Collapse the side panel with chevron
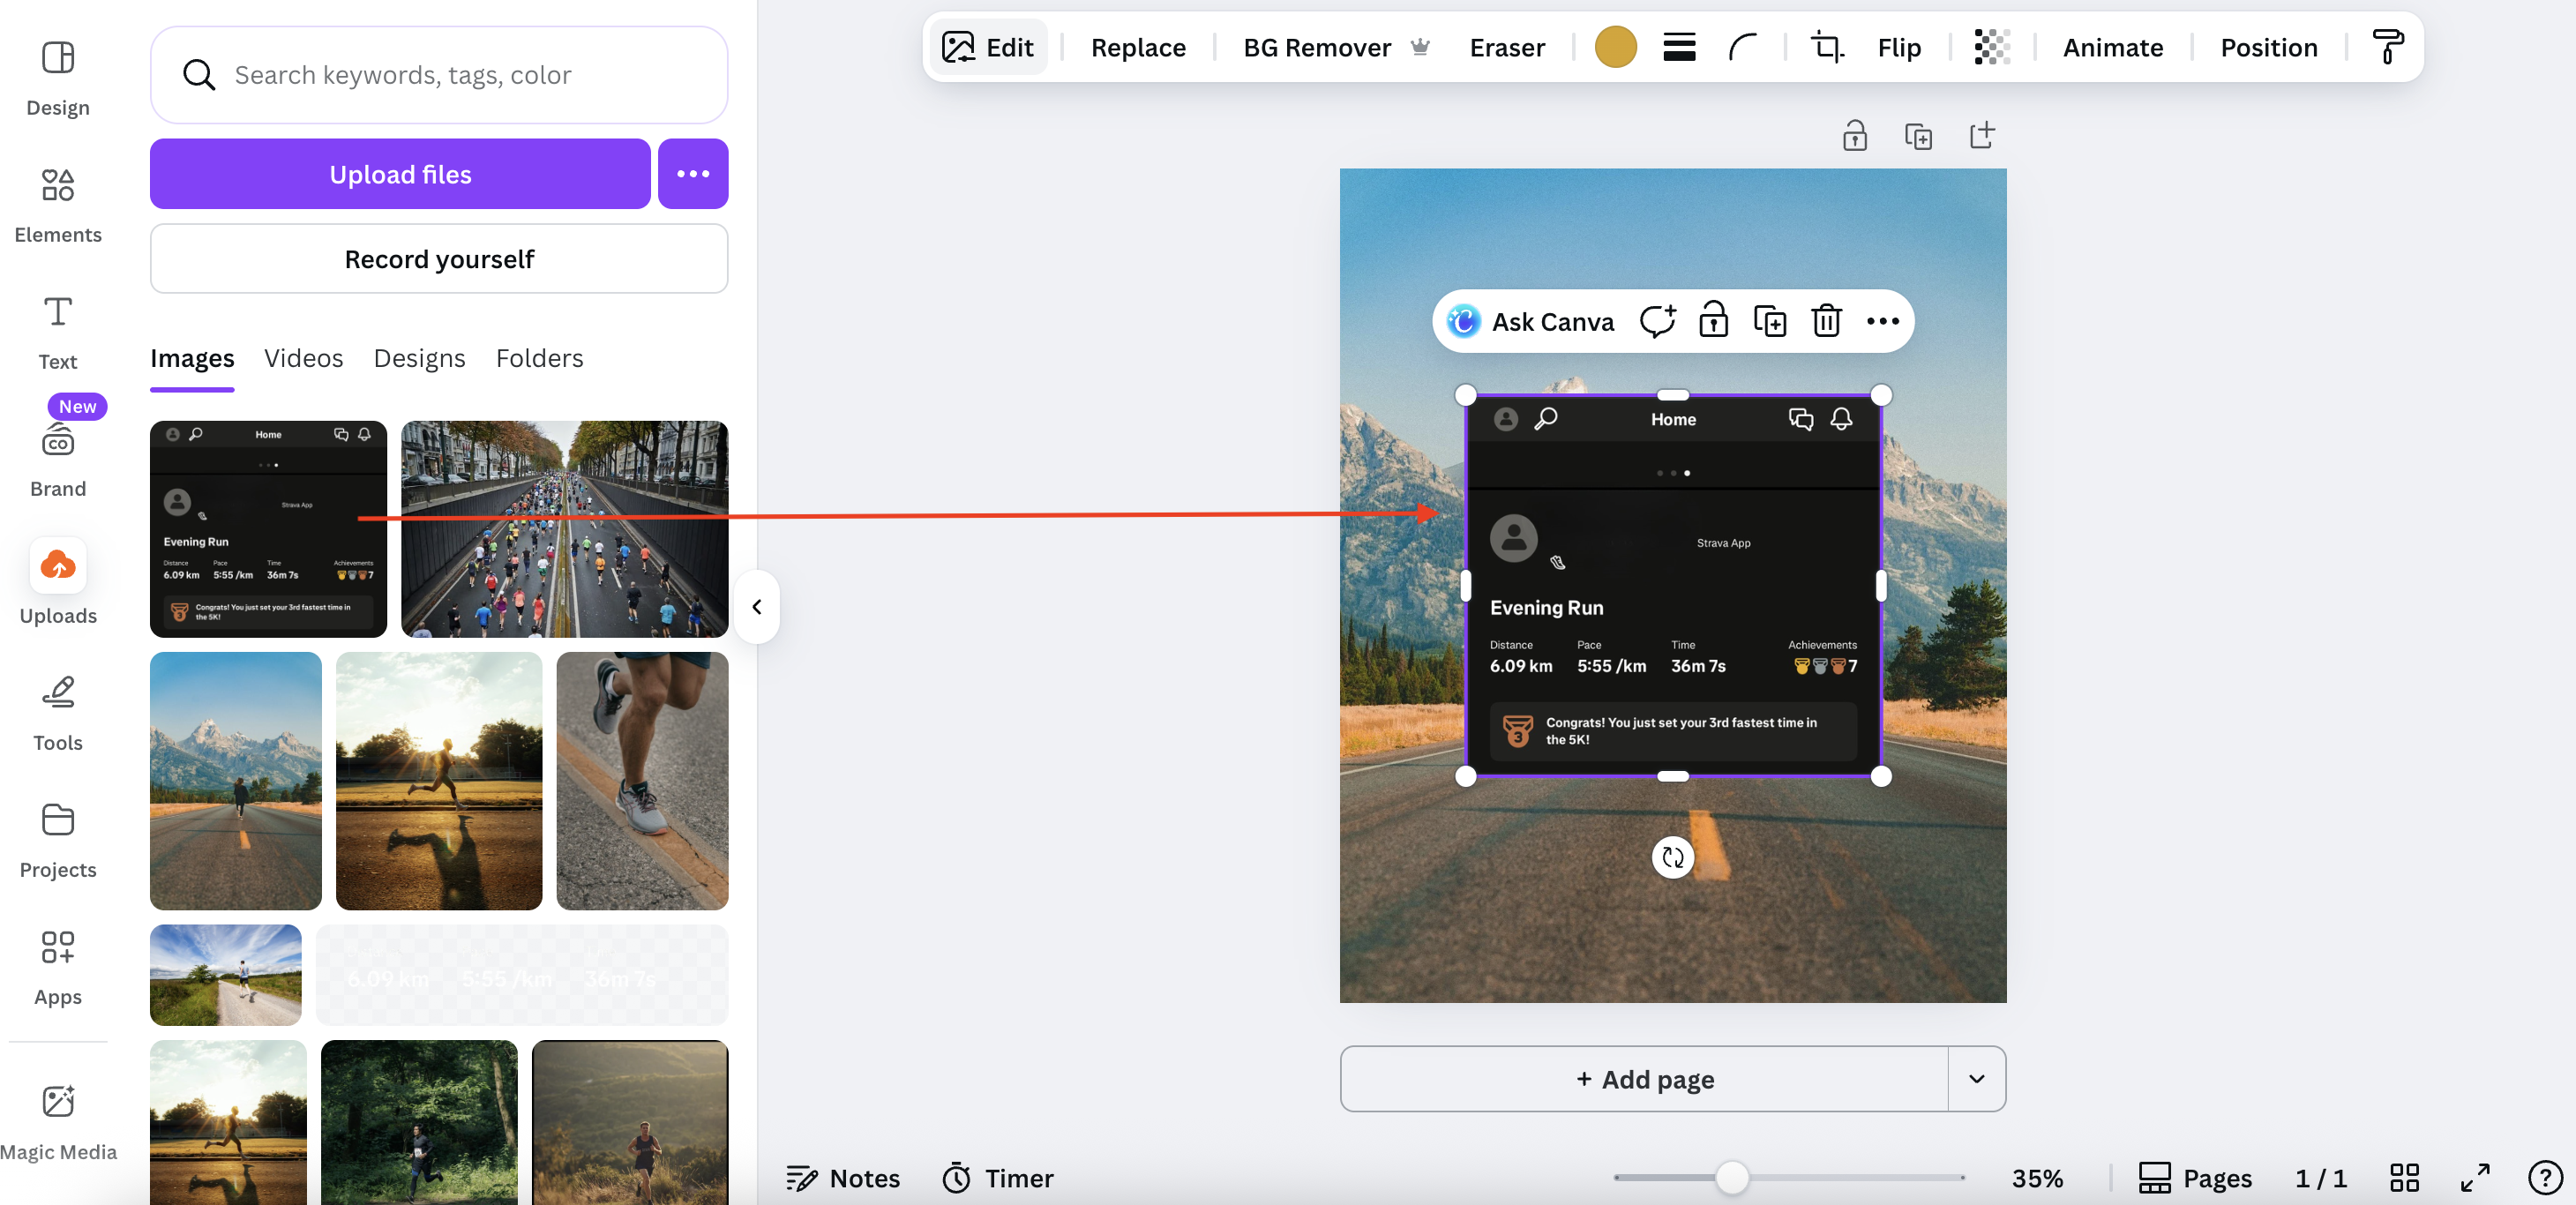Viewport: 2576px width, 1205px height. click(x=757, y=606)
